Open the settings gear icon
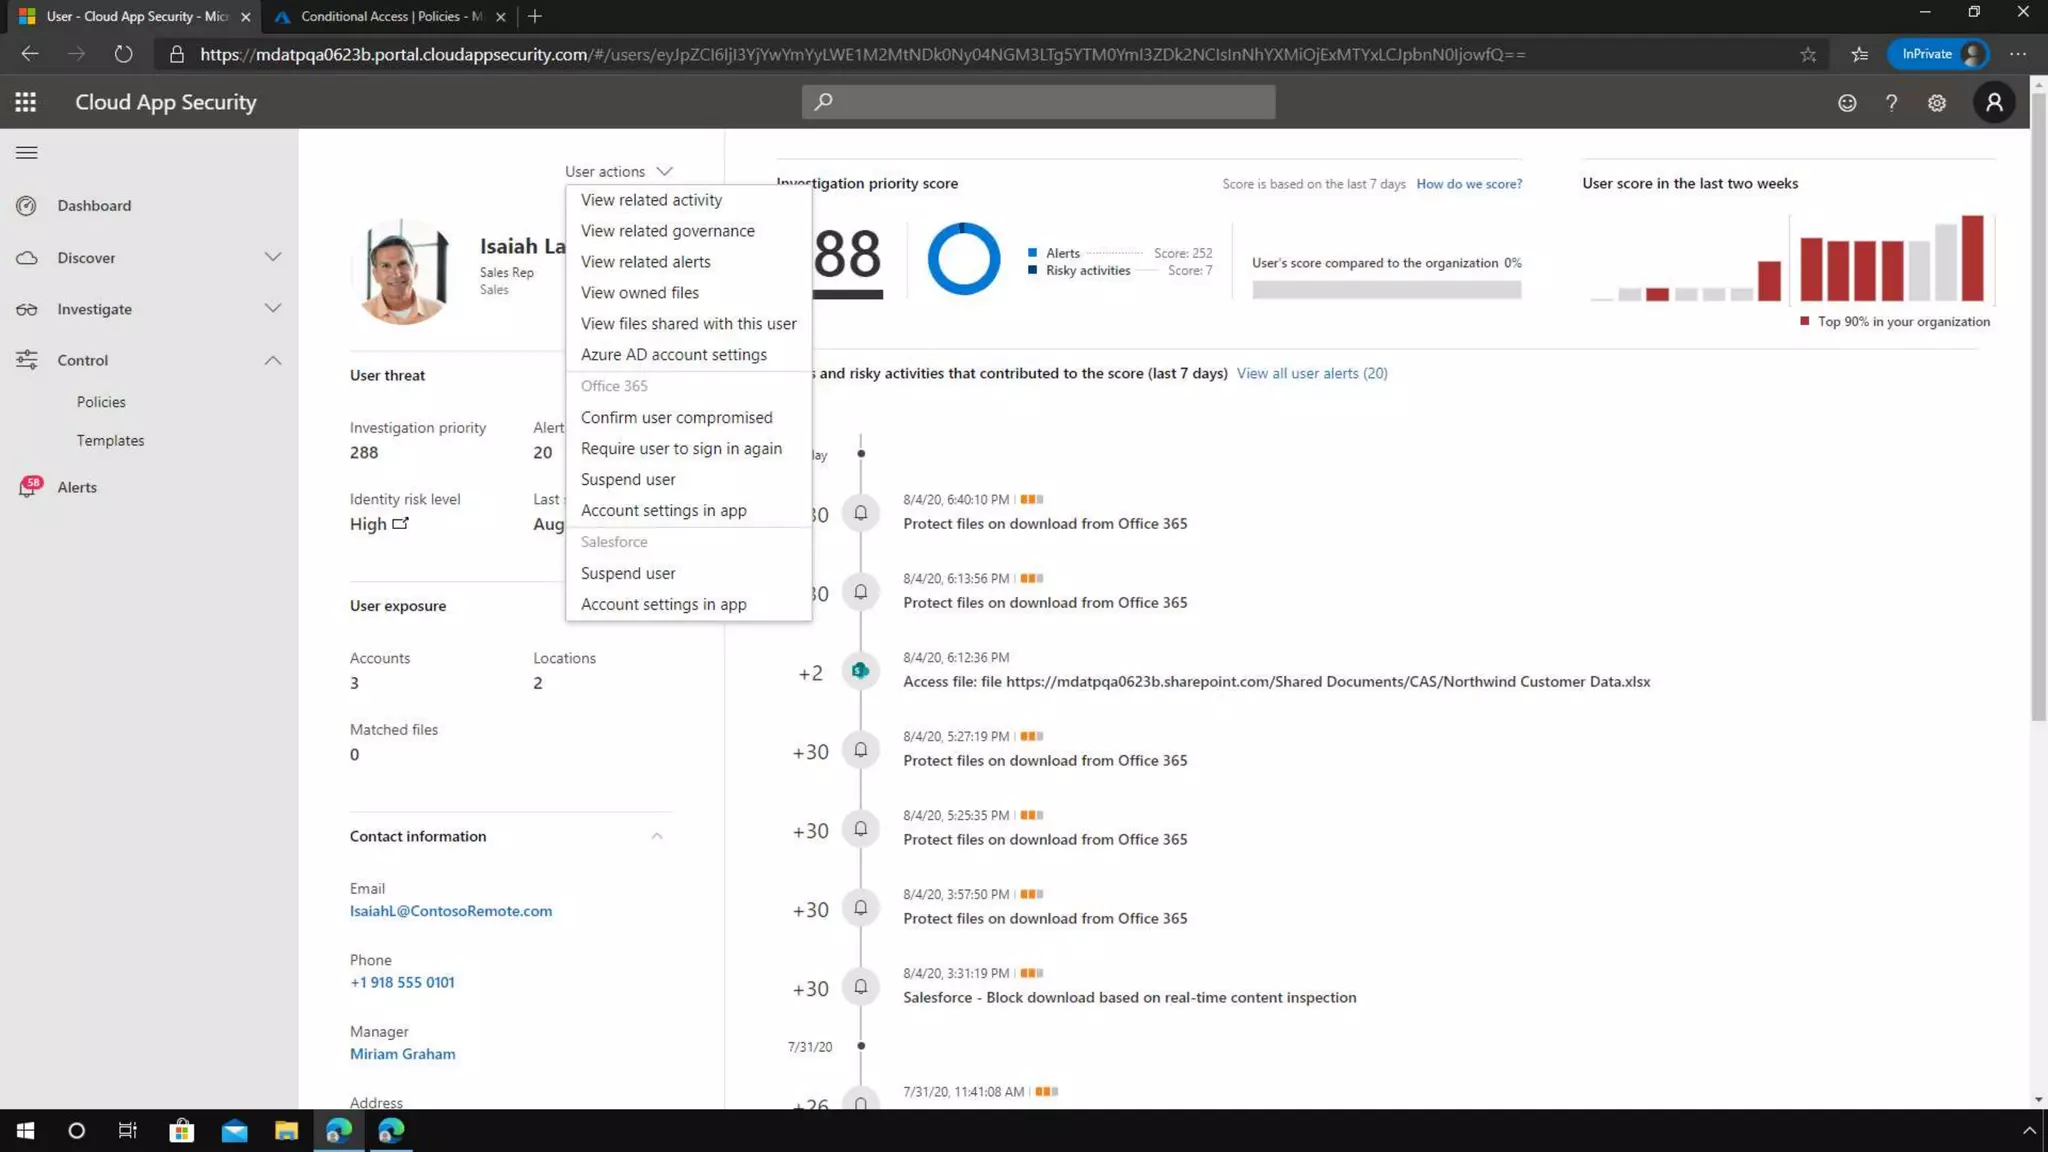Image resolution: width=2048 pixels, height=1152 pixels. 1937,103
